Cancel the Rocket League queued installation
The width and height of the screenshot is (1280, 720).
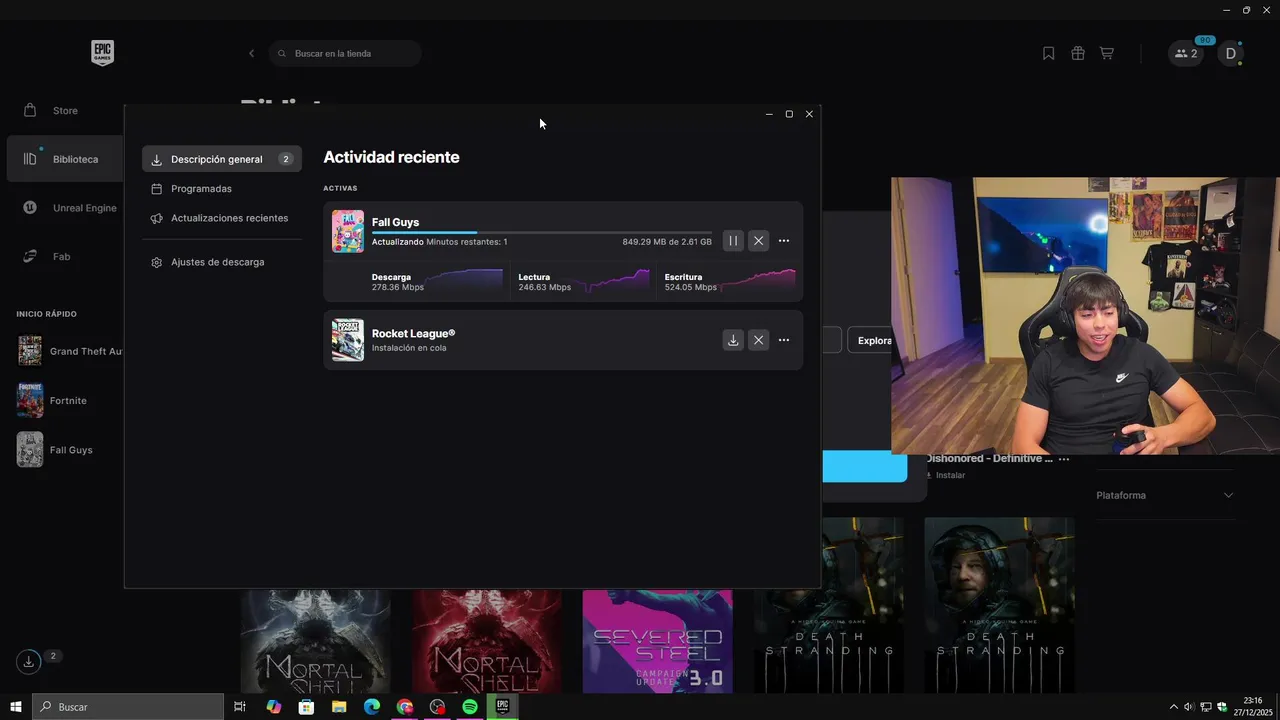point(758,340)
